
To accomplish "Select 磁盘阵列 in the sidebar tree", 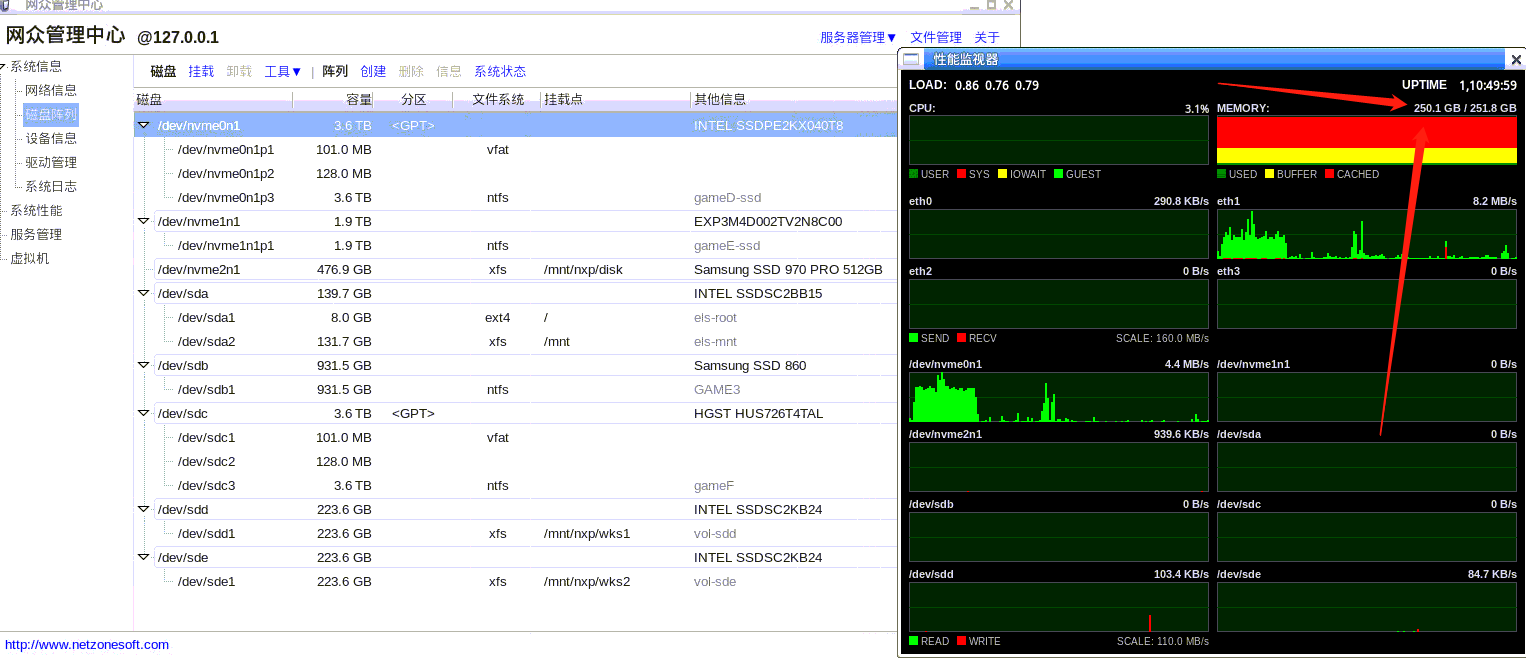I will coord(51,115).
